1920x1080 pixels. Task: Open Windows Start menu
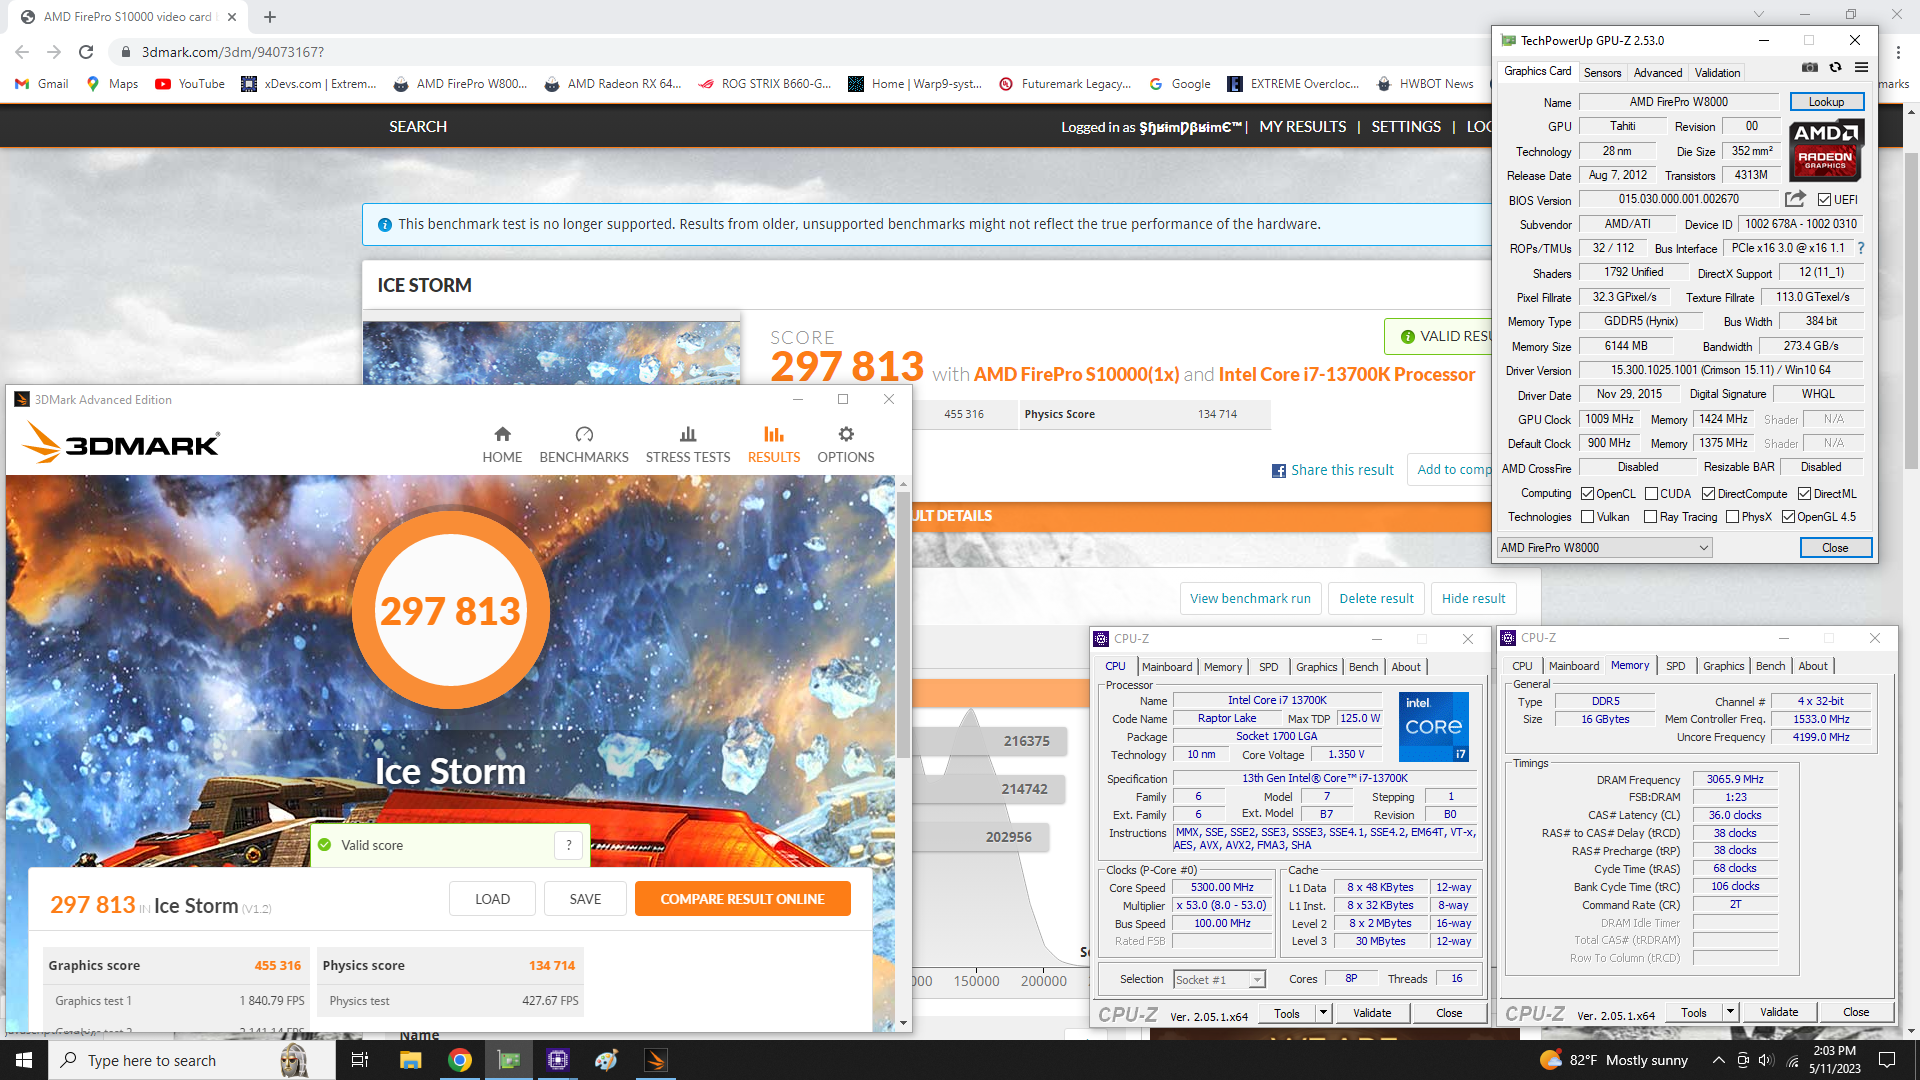pos(24,1060)
